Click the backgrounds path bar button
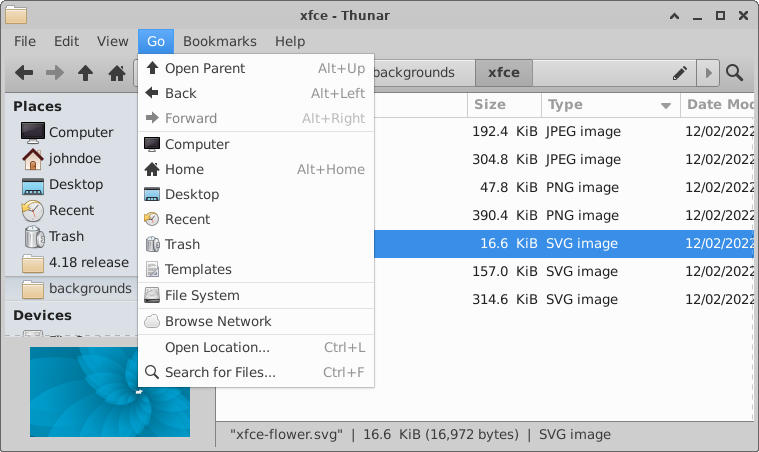759x452 pixels. pyautogui.click(x=425, y=73)
